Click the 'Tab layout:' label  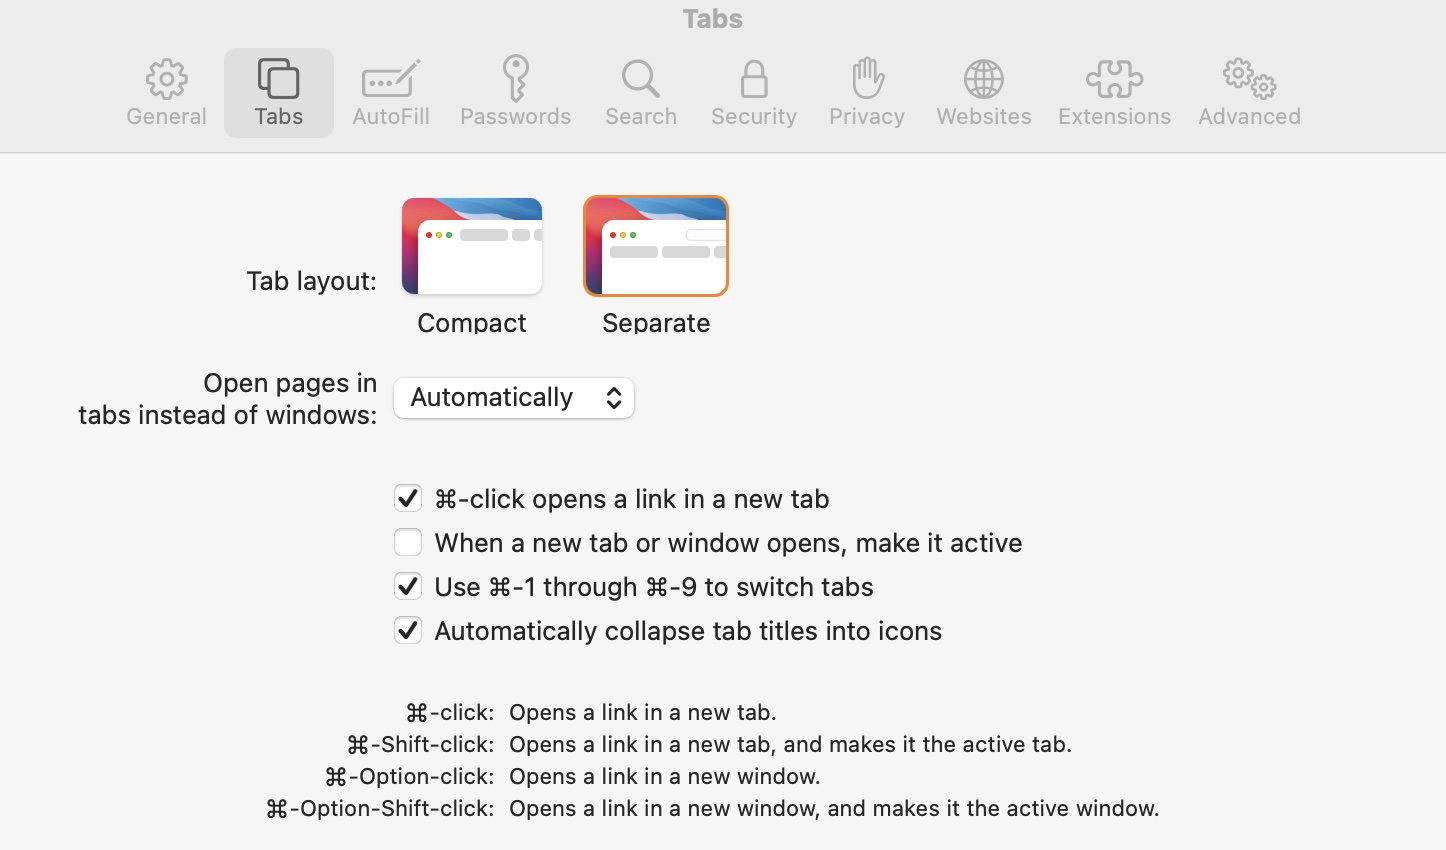[x=312, y=281]
